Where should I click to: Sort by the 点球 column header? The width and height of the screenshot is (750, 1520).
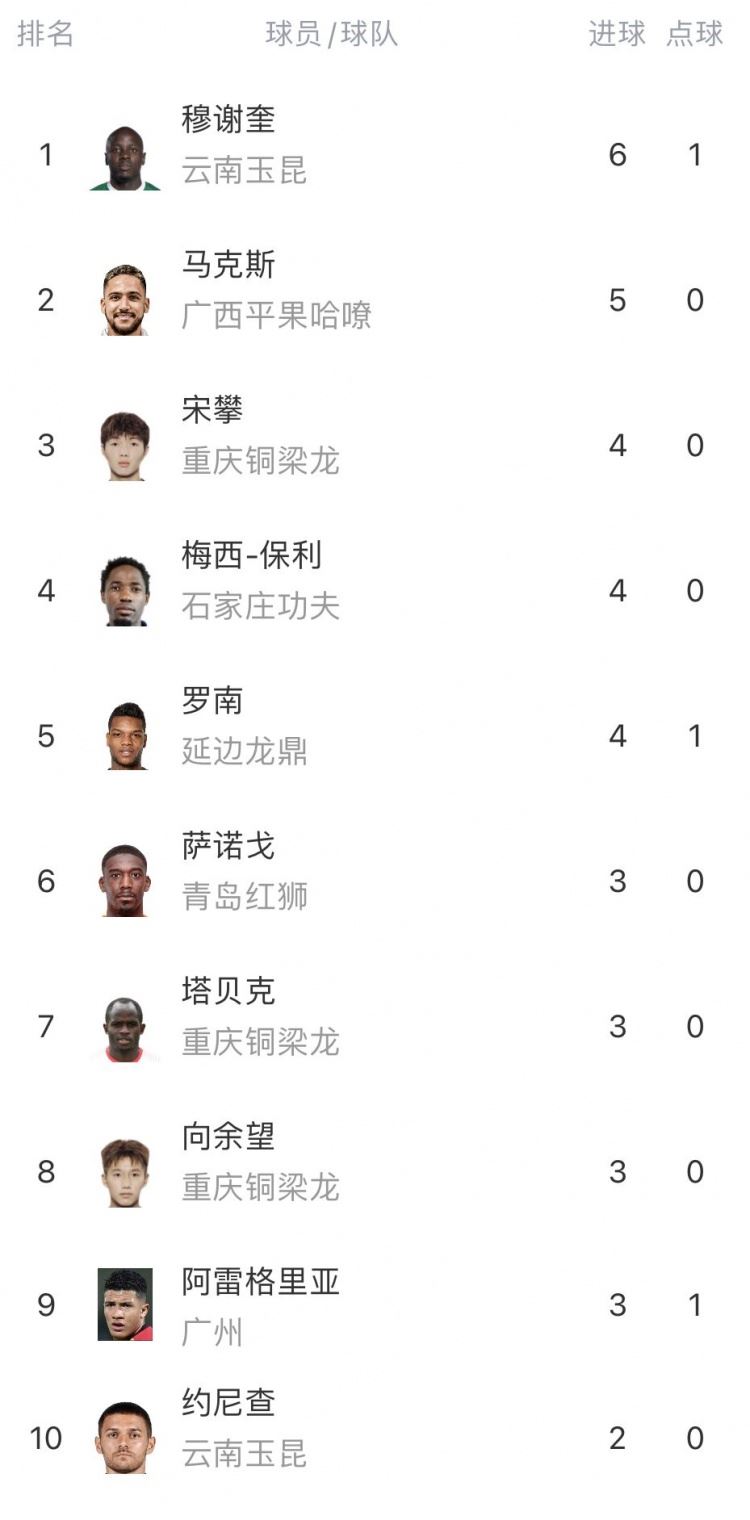[x=695, y=34]
